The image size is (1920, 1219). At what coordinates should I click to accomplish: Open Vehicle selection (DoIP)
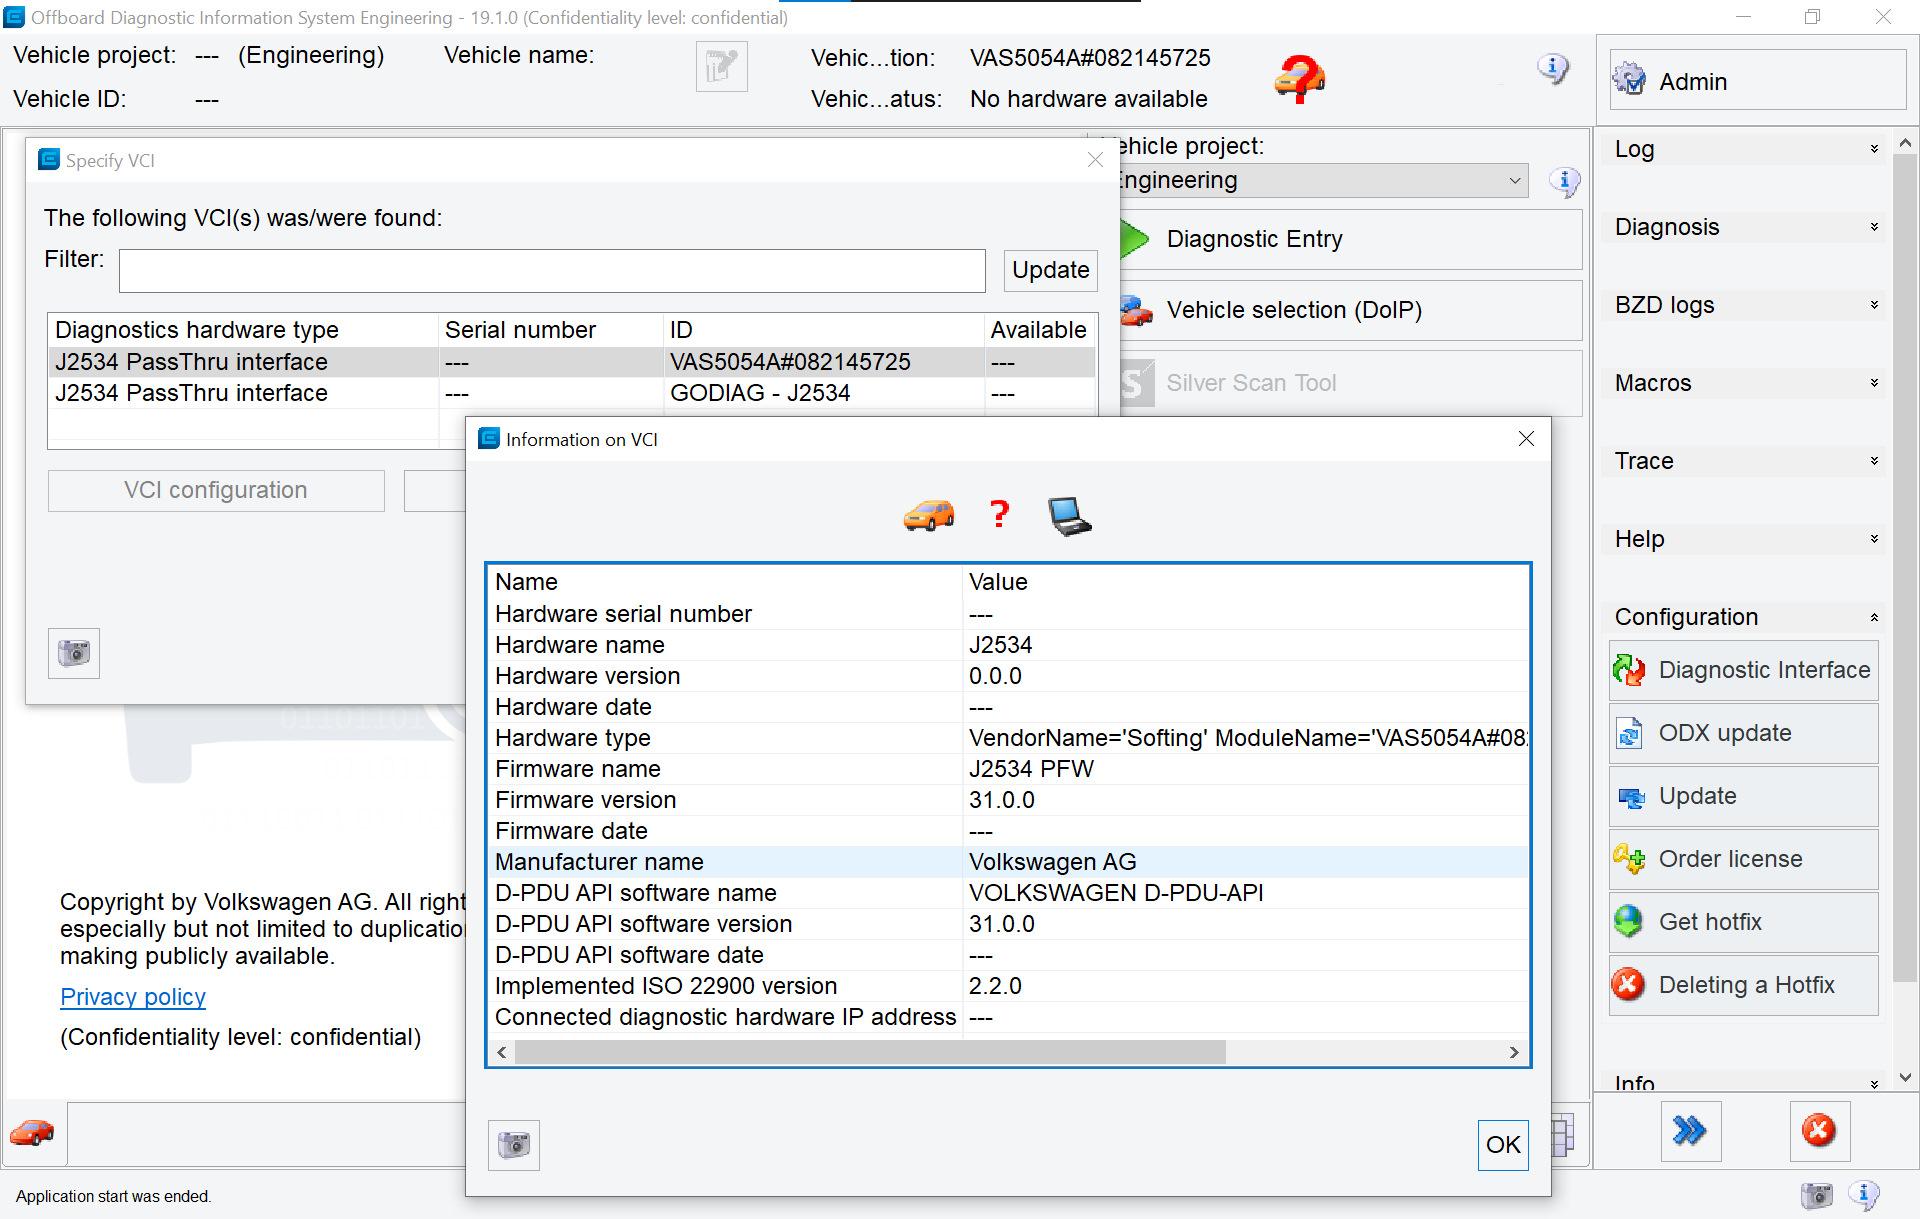point(1351,310)
